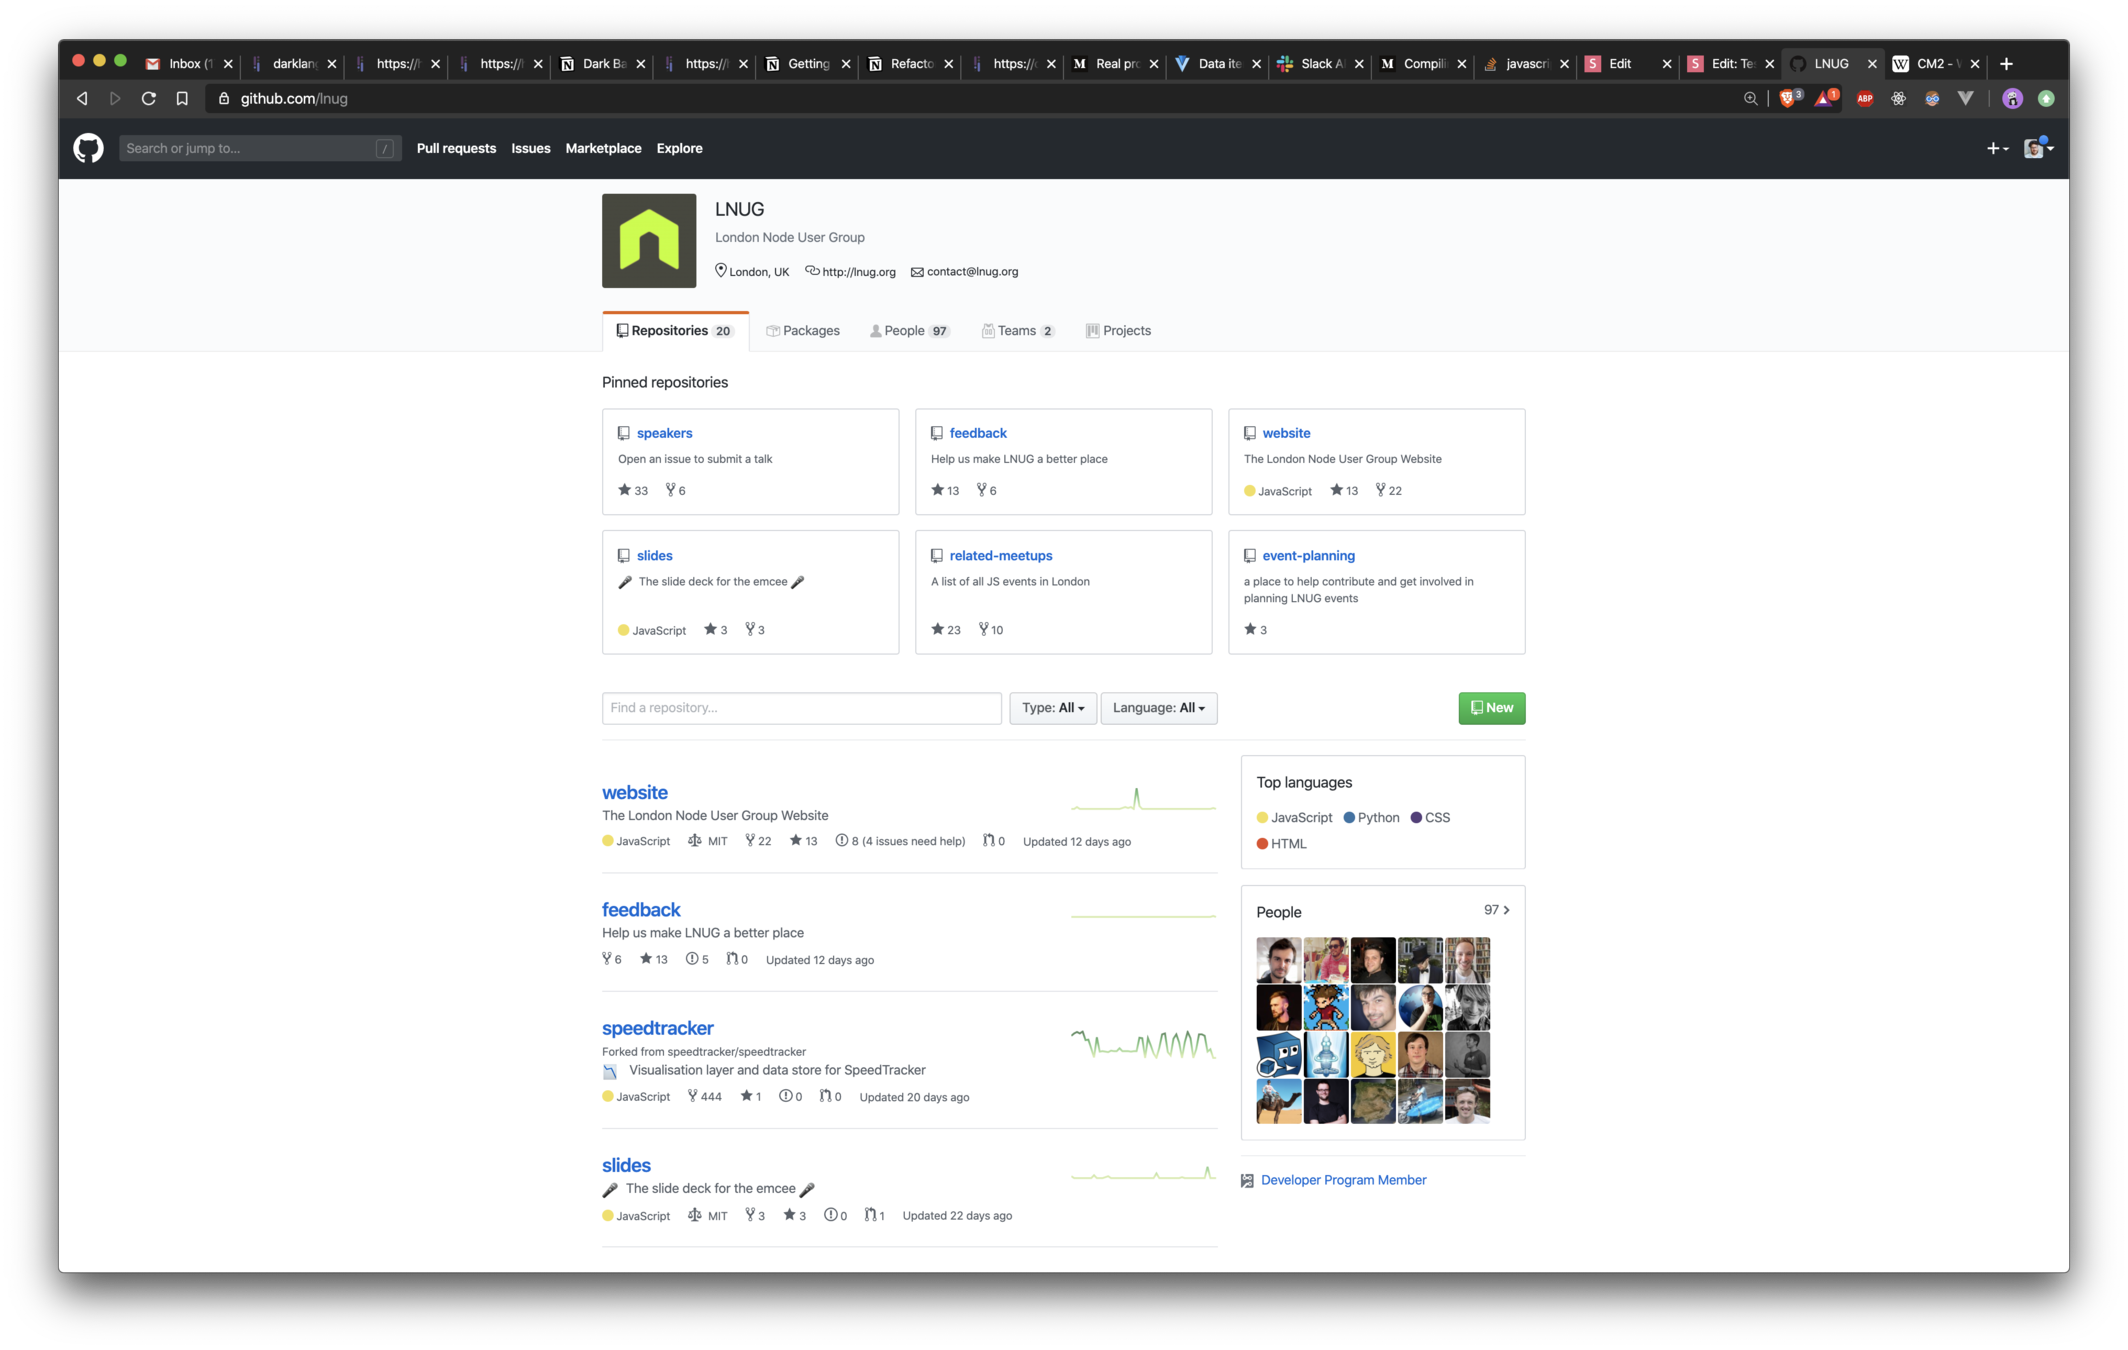
Task: Expand the Language: All dropdown
Action: point(1158,708)
